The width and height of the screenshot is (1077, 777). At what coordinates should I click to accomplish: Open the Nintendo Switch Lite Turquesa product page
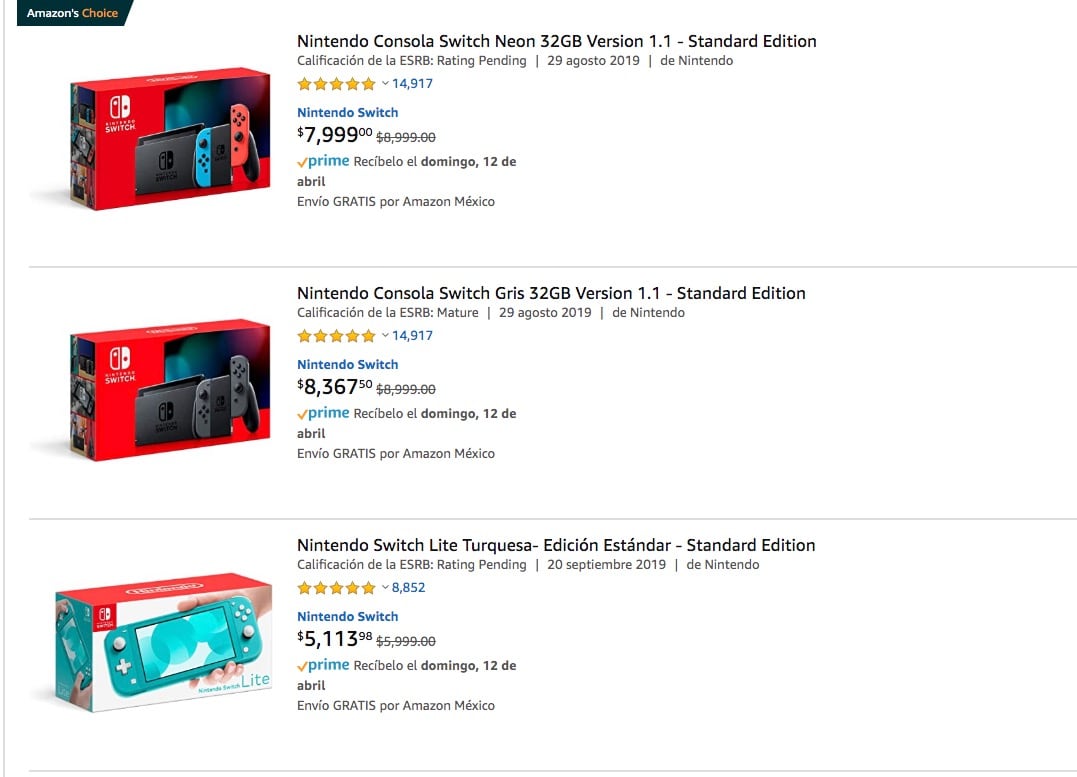[x=555, y=545]
